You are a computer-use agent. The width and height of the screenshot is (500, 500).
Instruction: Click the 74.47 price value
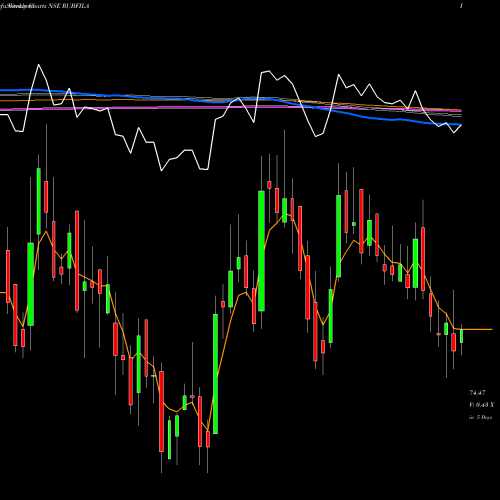477,393
